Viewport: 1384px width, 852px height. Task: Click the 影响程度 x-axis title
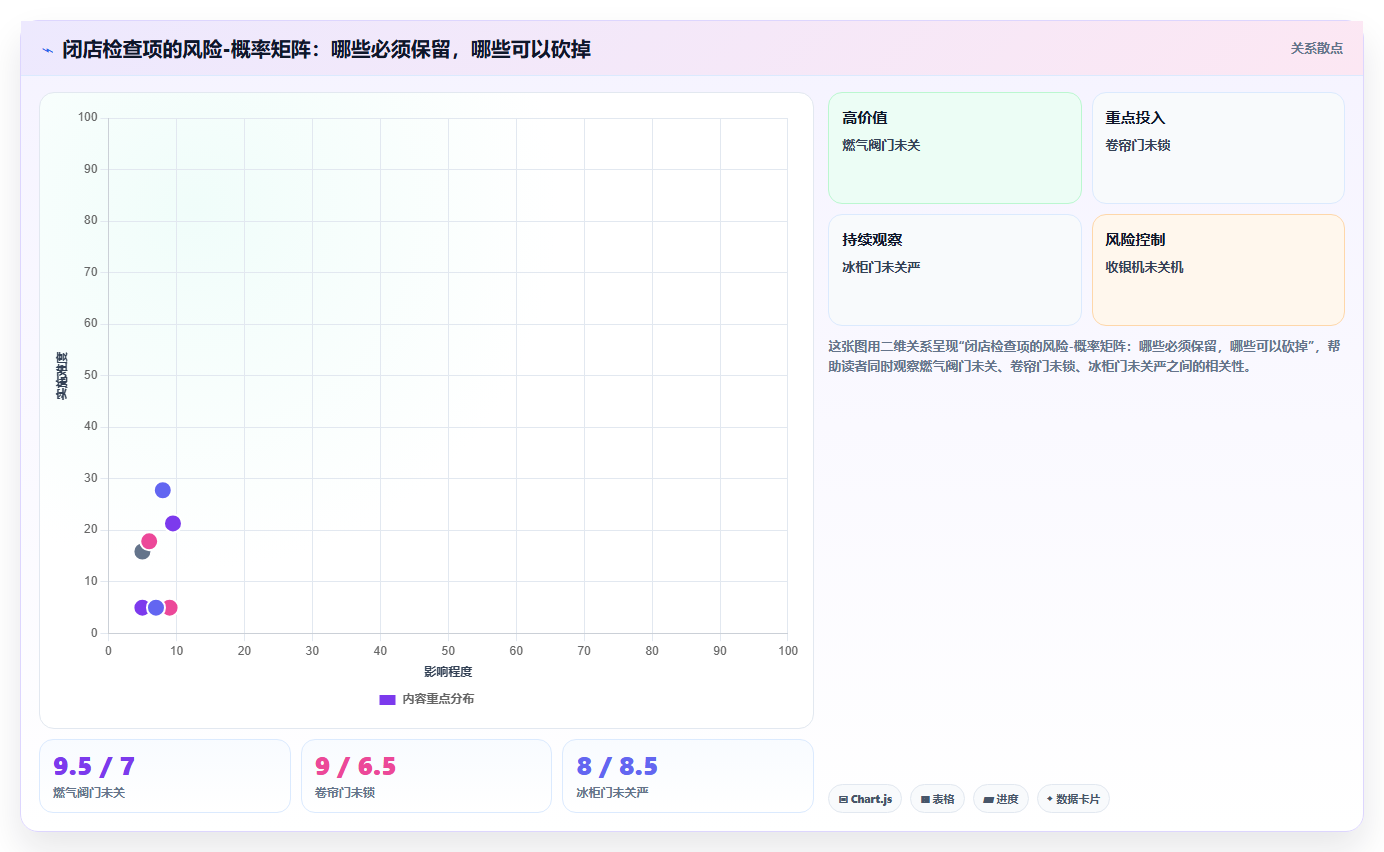coord(448,671)
